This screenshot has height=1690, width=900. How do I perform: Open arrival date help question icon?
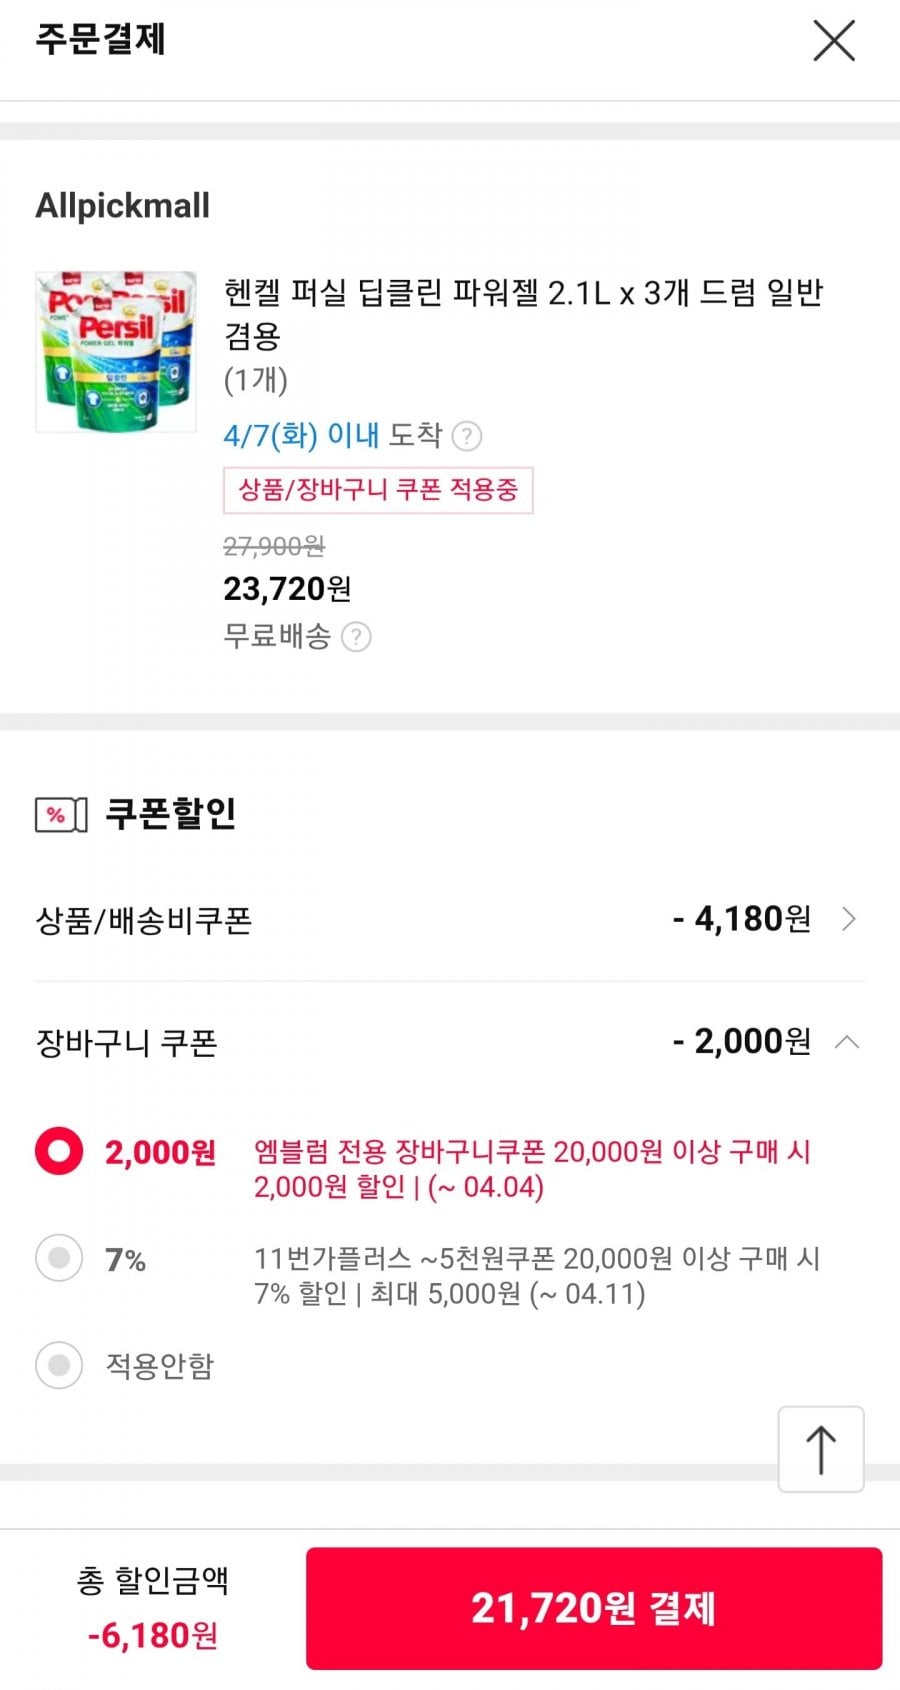(x=467, y=436)
